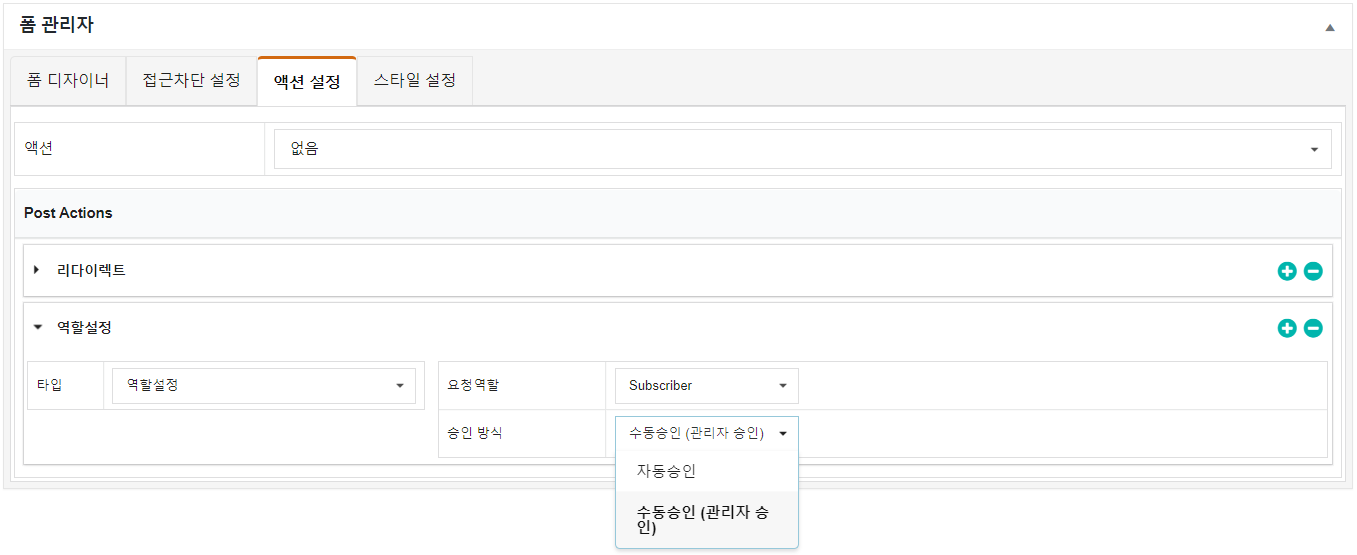This screenshot has height=555, width=1357.
Task: Click the 폼 관리자 panel title
Action: 57,26
